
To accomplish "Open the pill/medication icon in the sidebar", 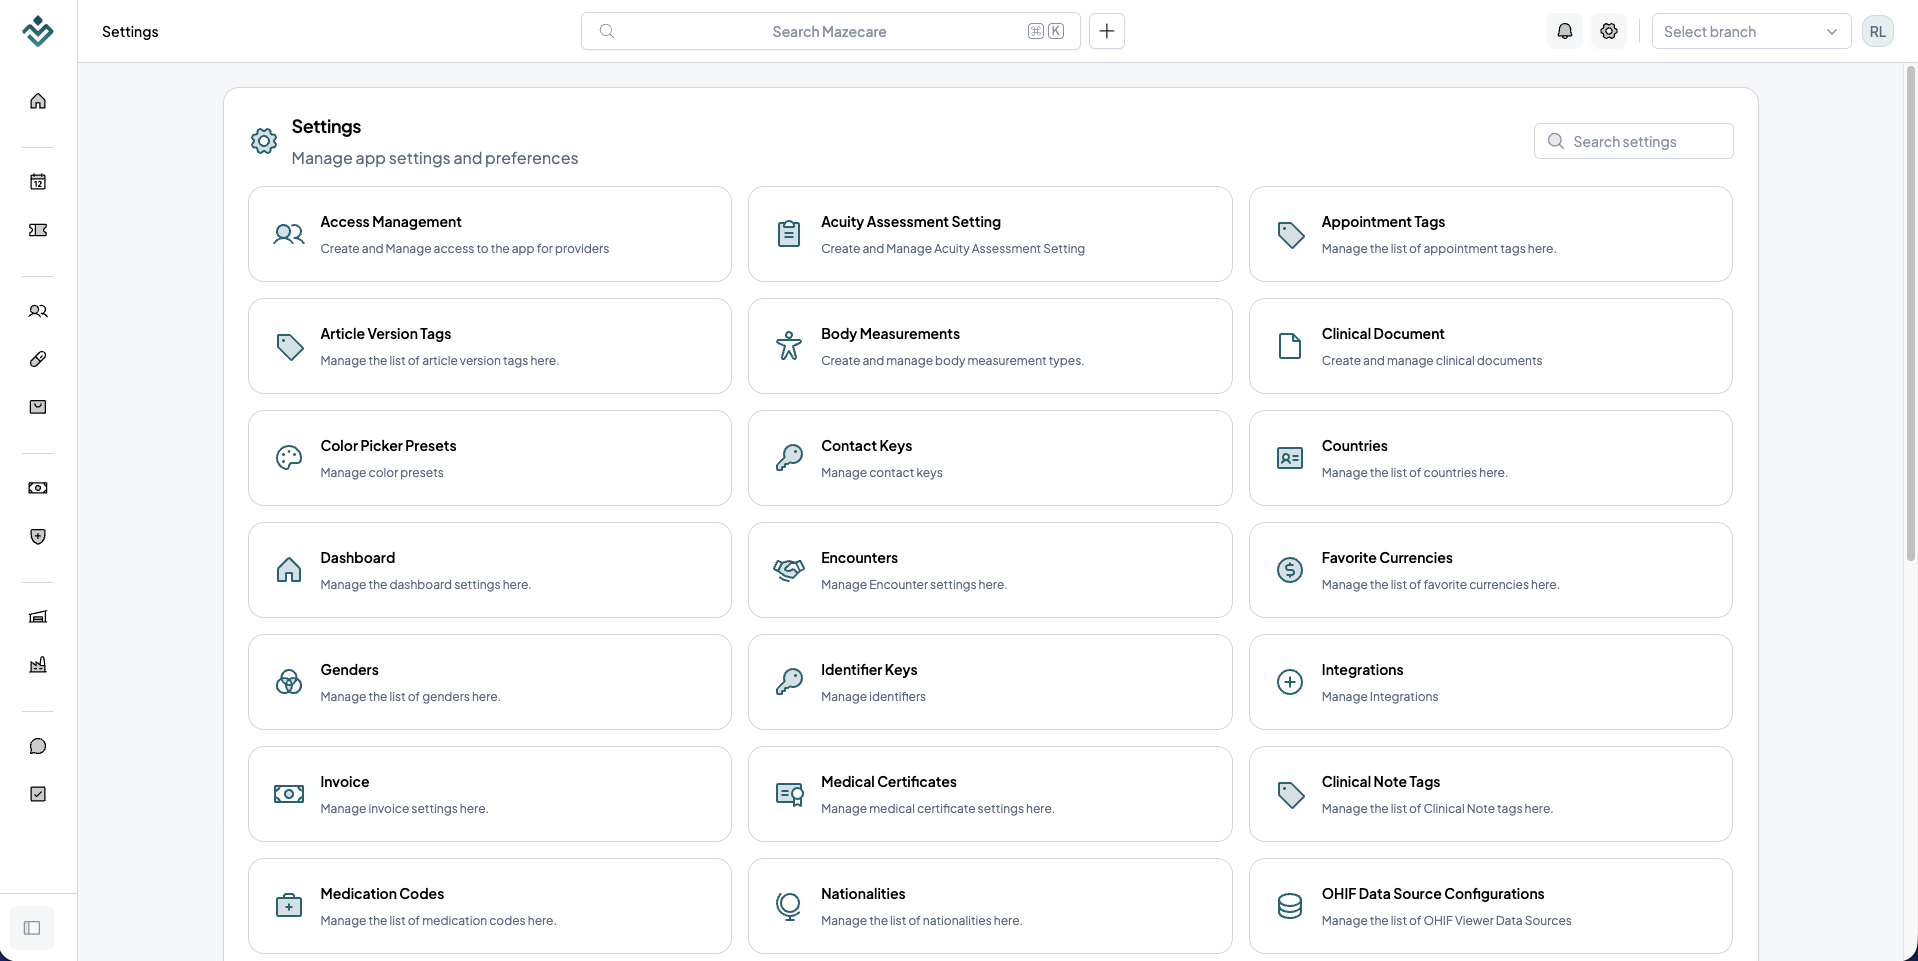I will pos(38,359).
